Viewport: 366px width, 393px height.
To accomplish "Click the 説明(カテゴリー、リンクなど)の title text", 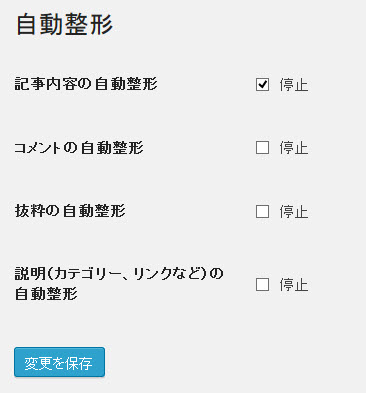I will click(x=119, y=274).
